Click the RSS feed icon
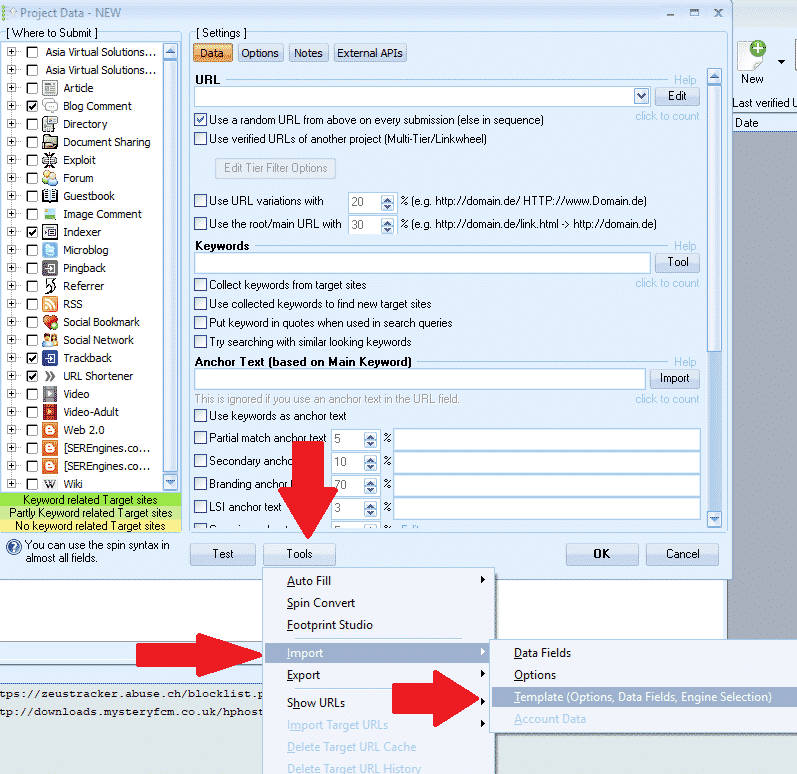This screenshot has height=774, width=797. click(x=50, y=304)
